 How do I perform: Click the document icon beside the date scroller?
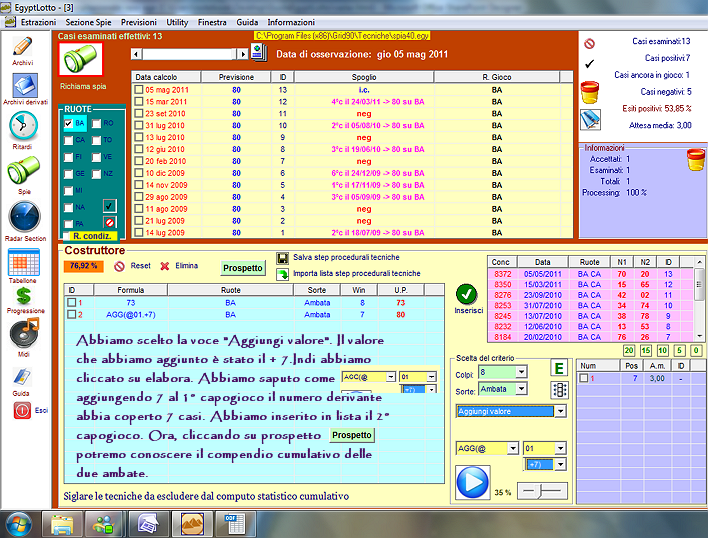point(259,53)
